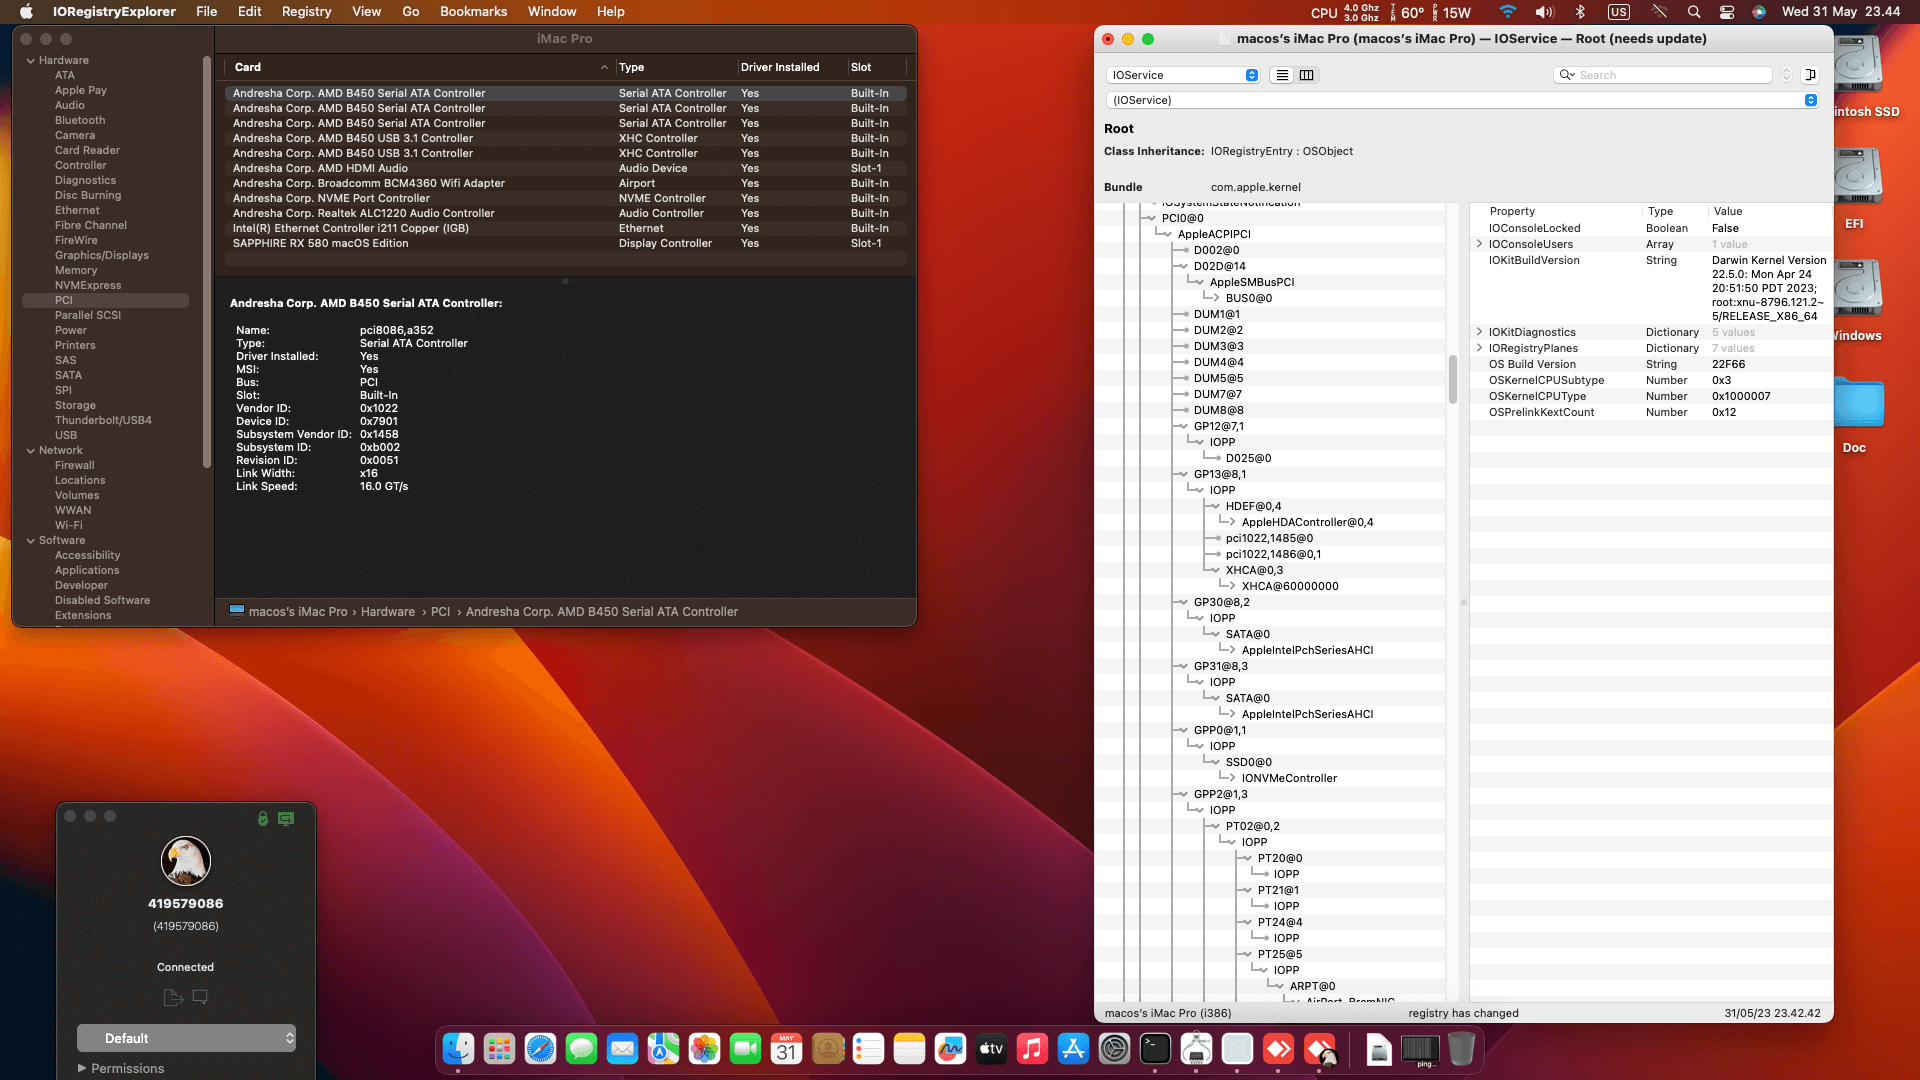Launch Music from the Dock
Screen dimensions: 1920x1080
click(x=1033, y=1049)
